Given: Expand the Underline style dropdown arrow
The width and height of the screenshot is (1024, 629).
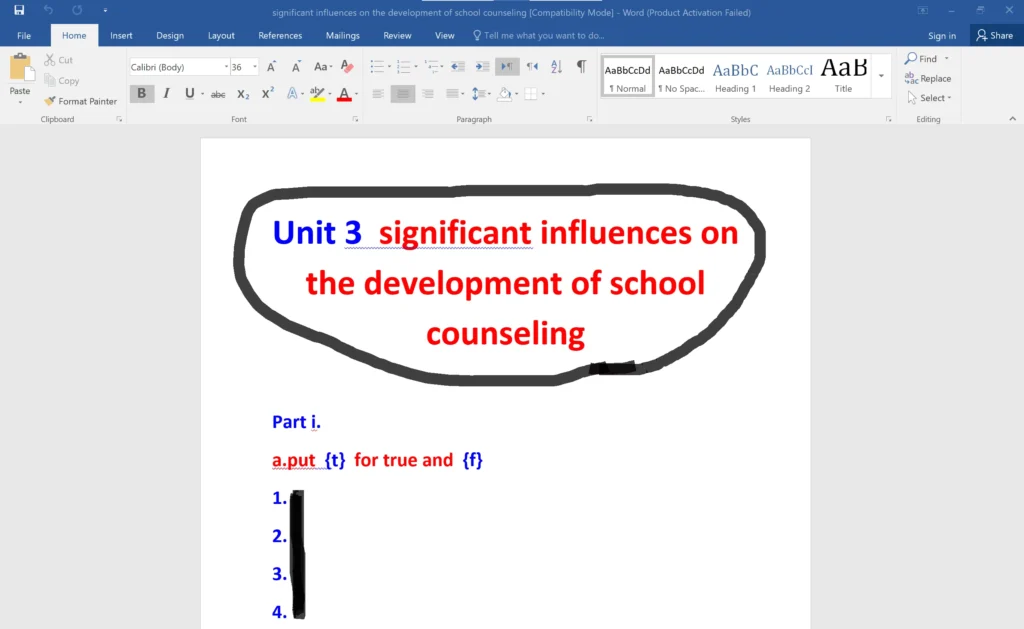Looking at the screenshot, I should [201, 94].
